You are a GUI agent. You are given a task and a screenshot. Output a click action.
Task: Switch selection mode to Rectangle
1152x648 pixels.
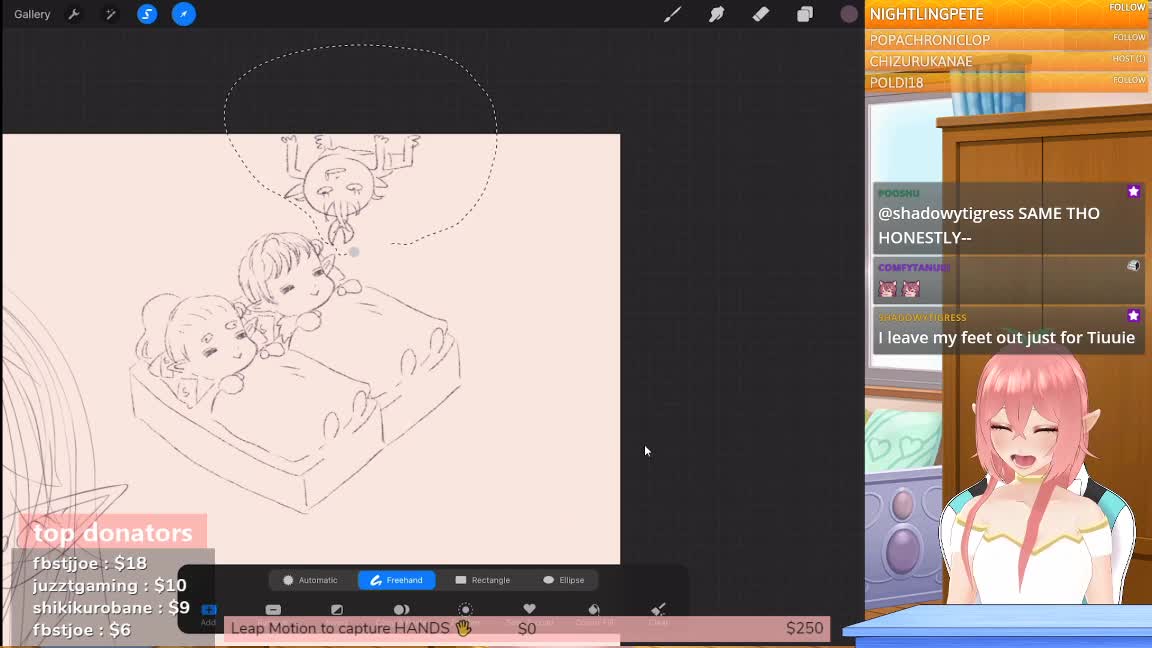coord(483,580)
